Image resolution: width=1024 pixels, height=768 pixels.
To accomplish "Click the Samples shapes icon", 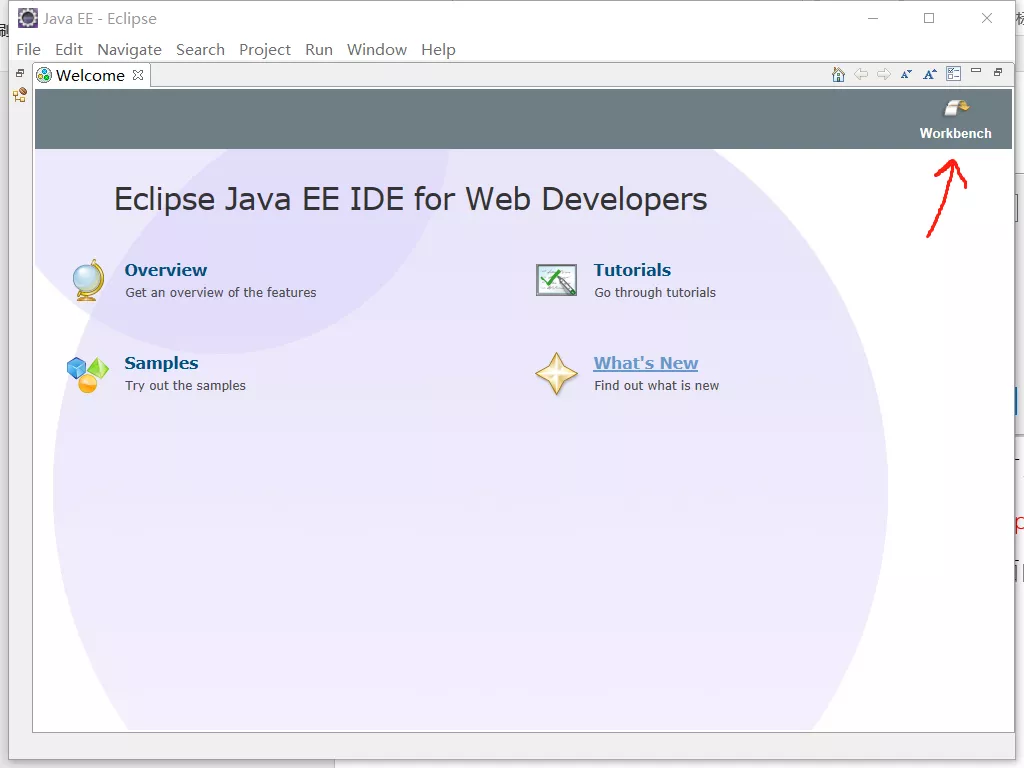I will (x=88, y=374).
